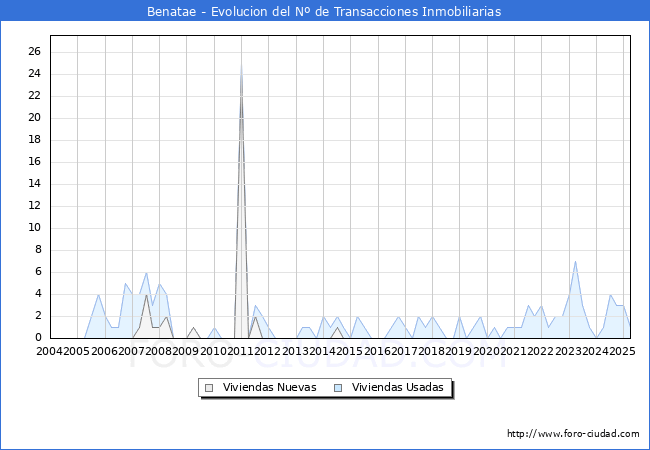The image size is (650, 450).
Task: Click the y-axis label 16
Action: pos(35,161)
